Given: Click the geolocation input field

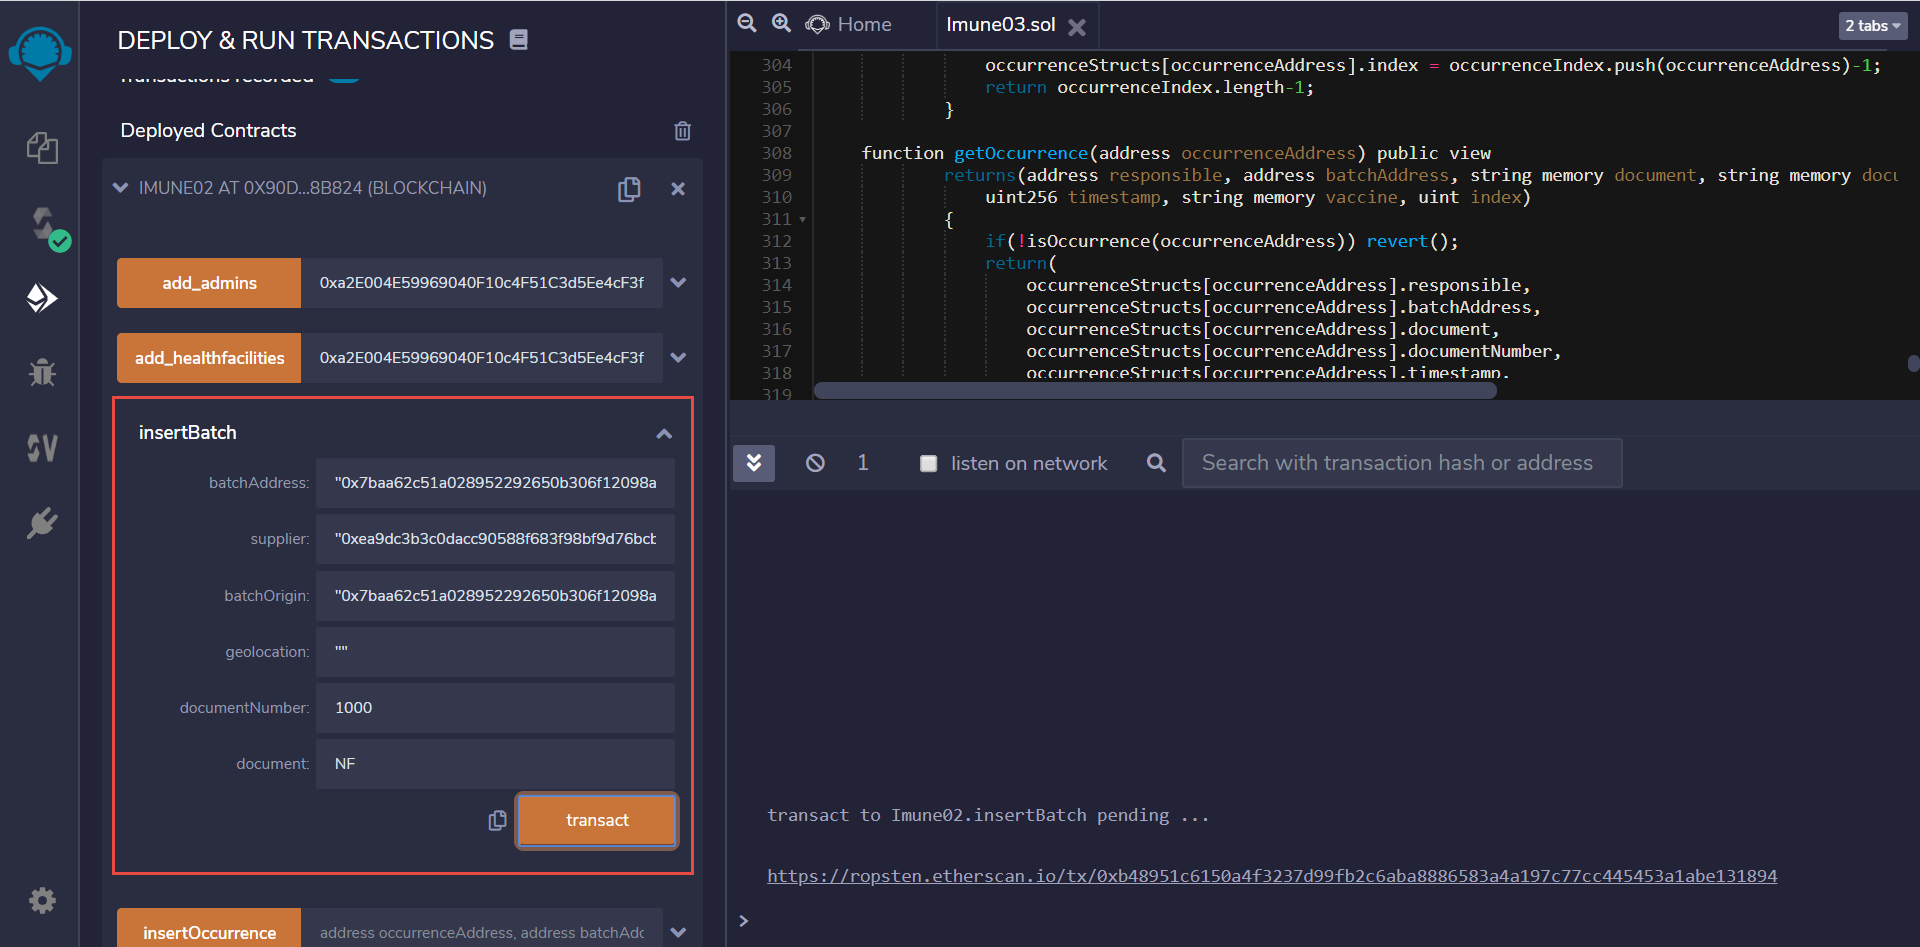Looking at the screenshot, I should [x=495, y=652].
